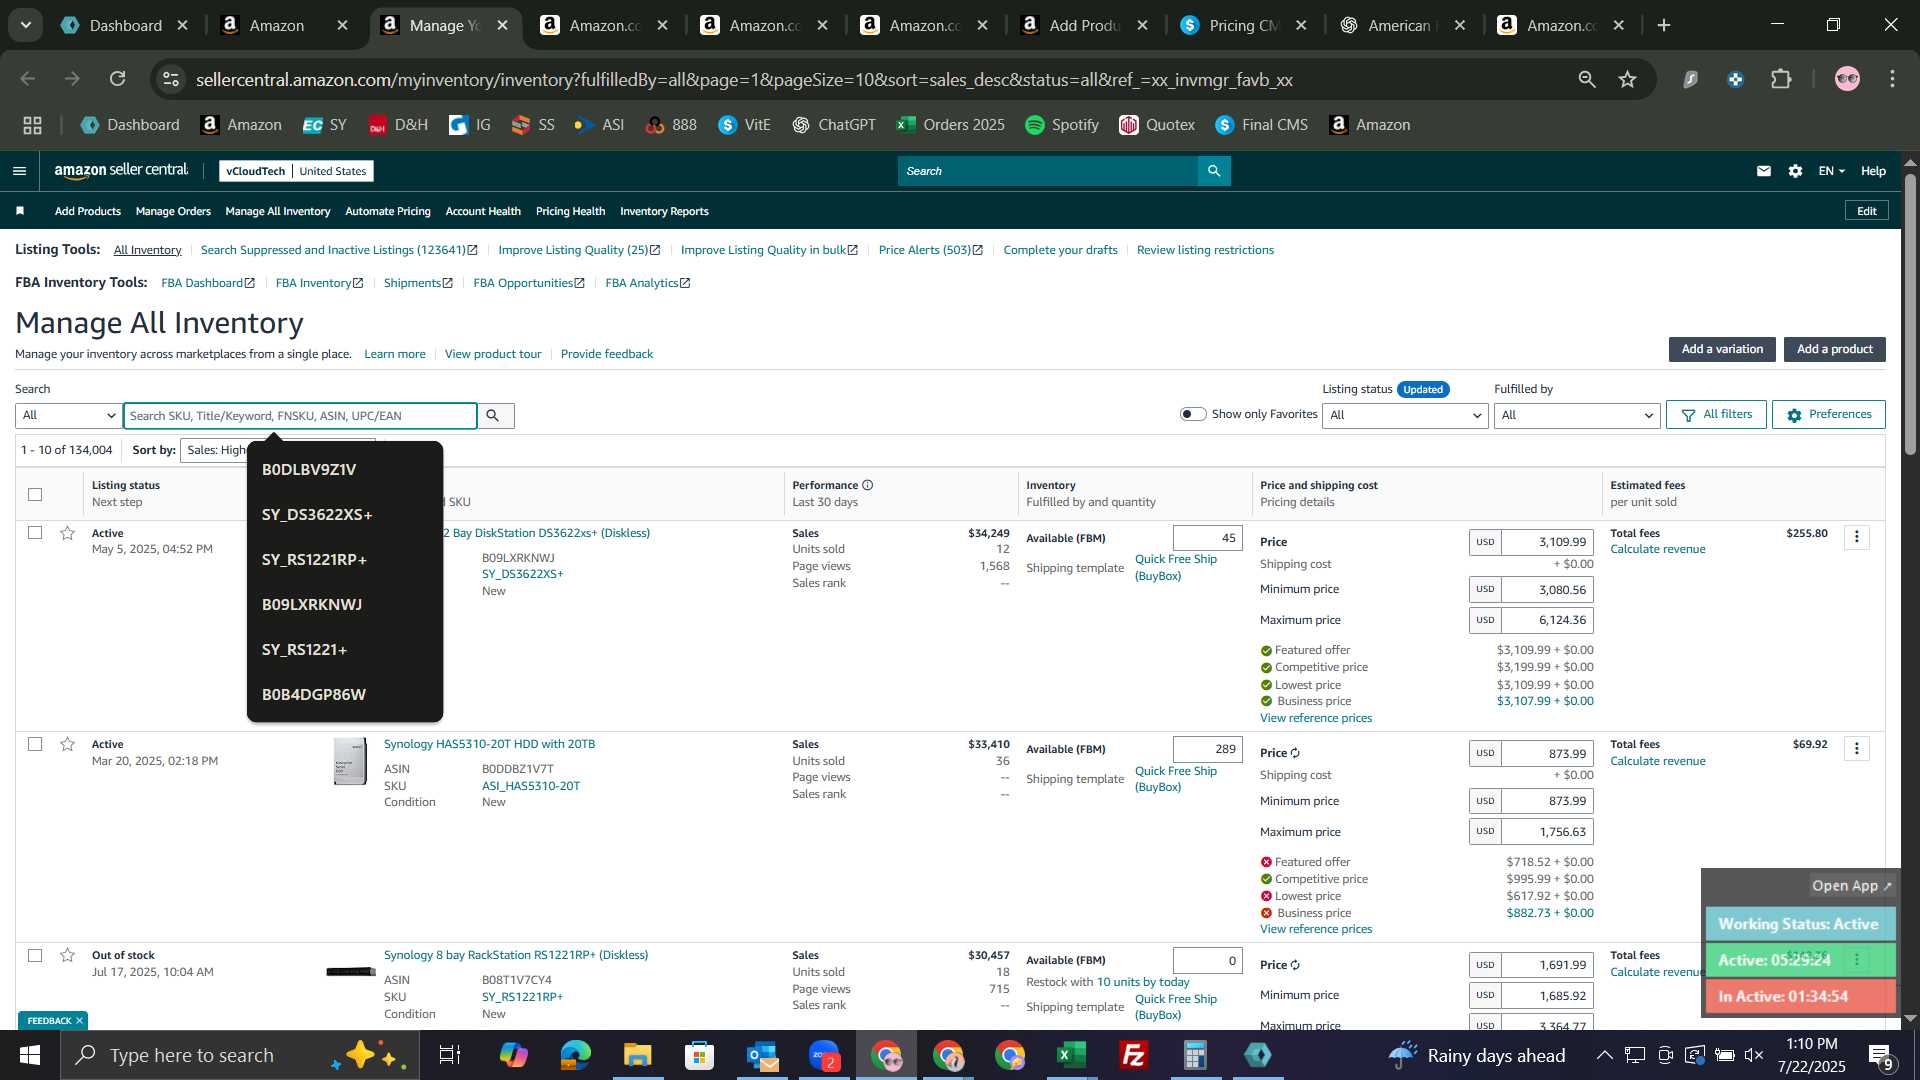Bookmark this page with the star icon

pos(1628,79)
